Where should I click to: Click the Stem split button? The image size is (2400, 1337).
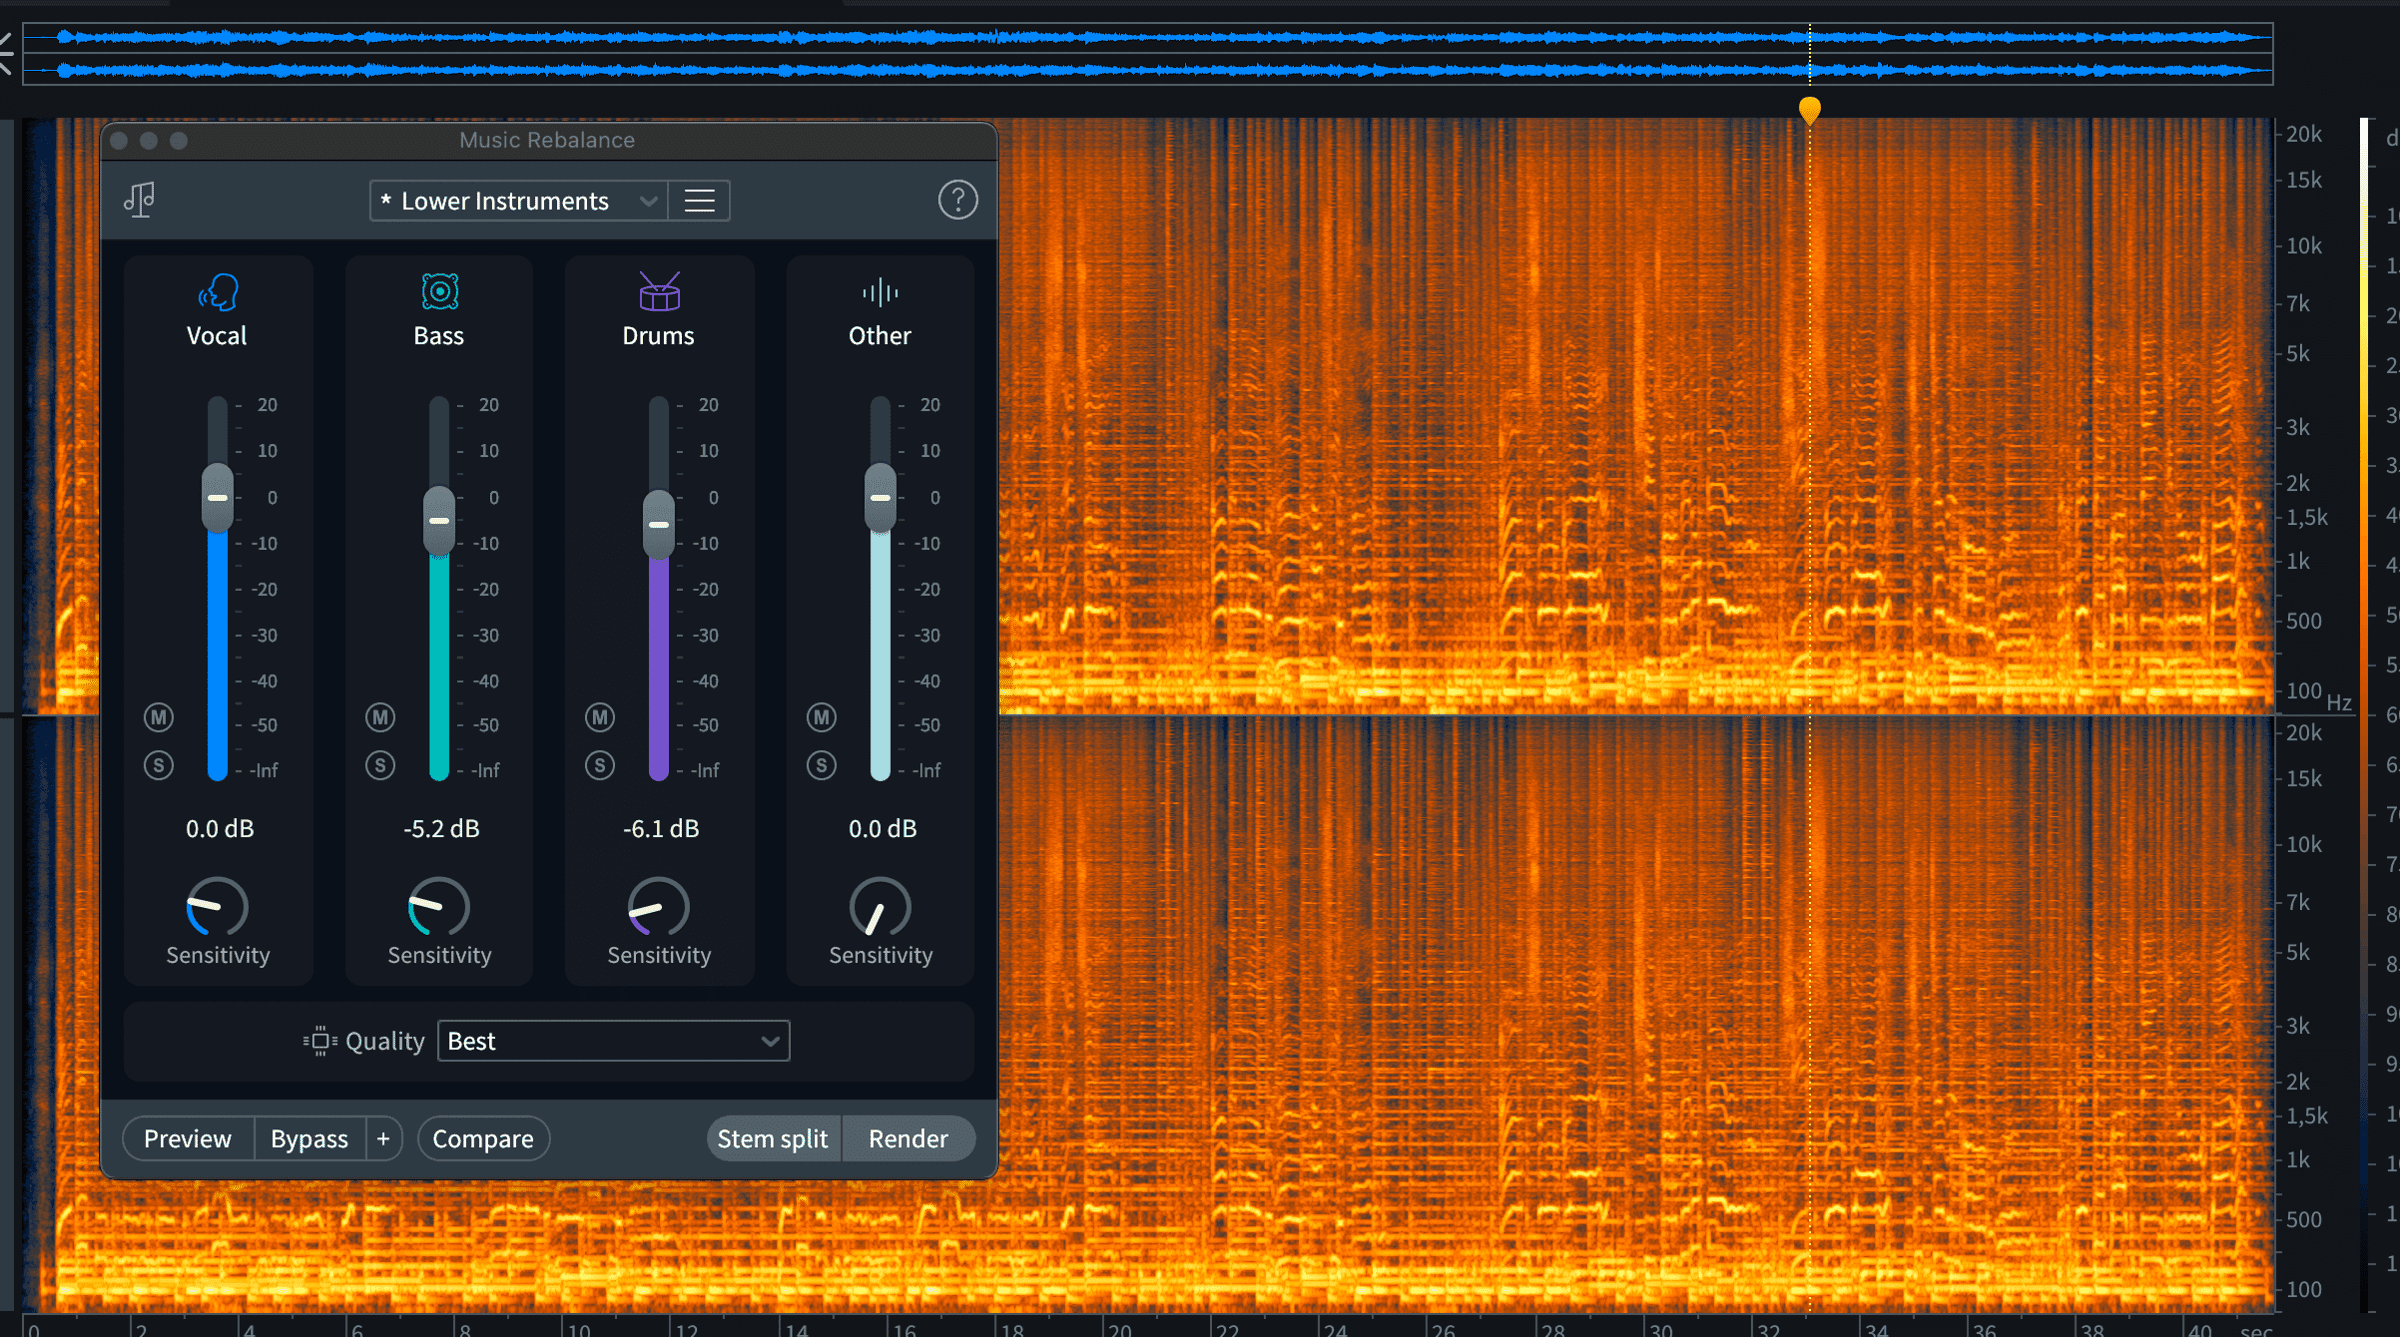tap(773, 1139)
